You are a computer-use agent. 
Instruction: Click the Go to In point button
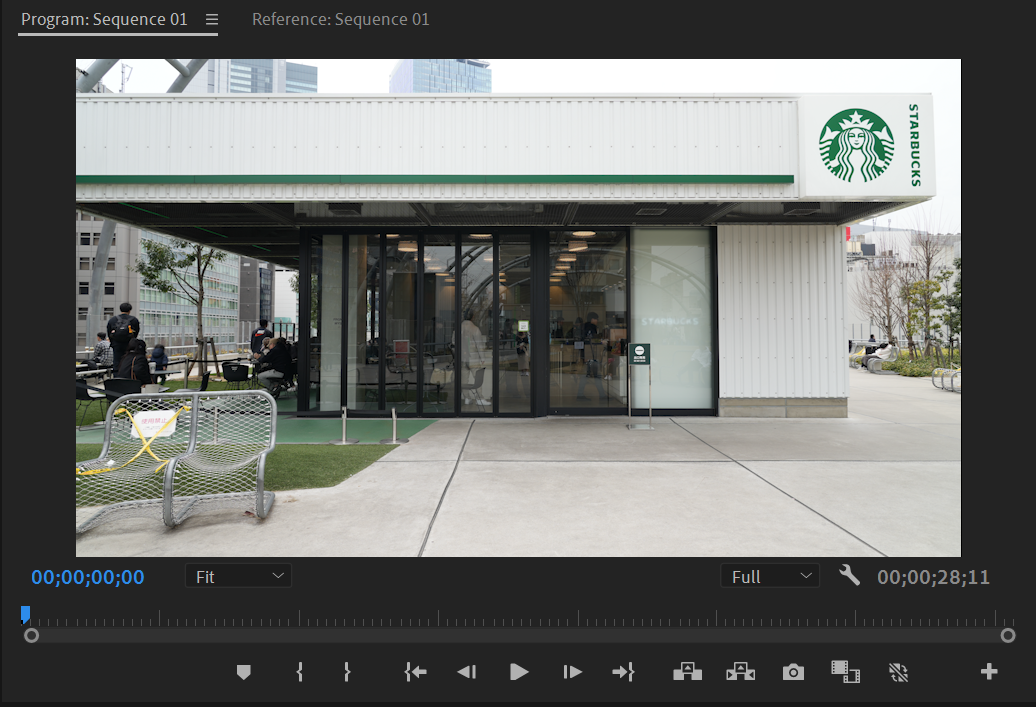click(x=416, y=672)
